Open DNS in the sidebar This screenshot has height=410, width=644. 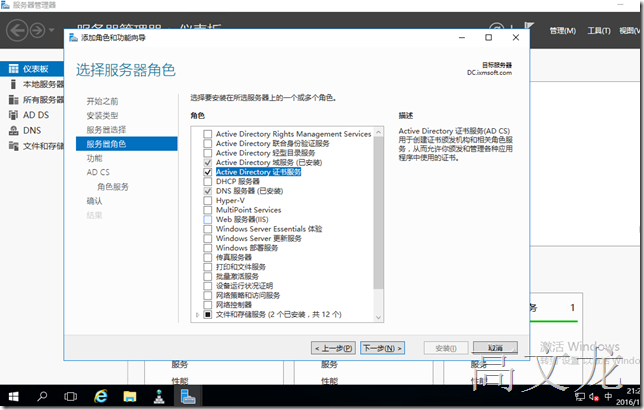(25, 131)
